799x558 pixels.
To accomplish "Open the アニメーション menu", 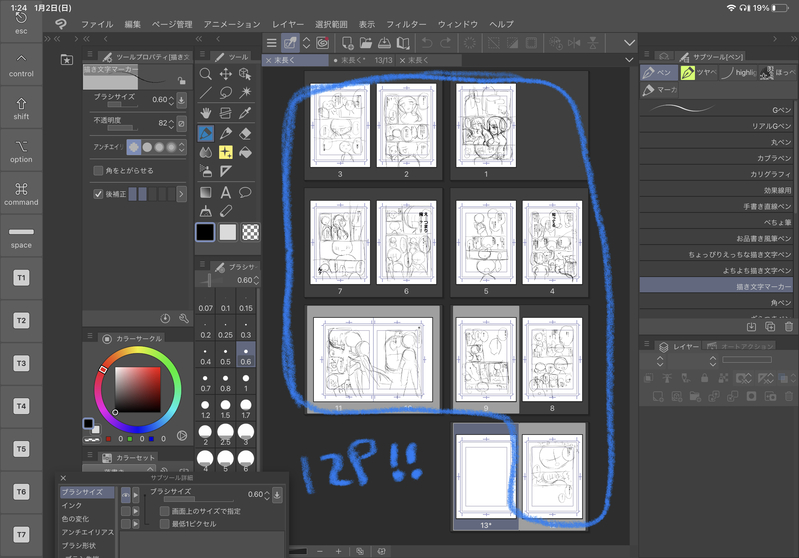I will click(232, 24).
